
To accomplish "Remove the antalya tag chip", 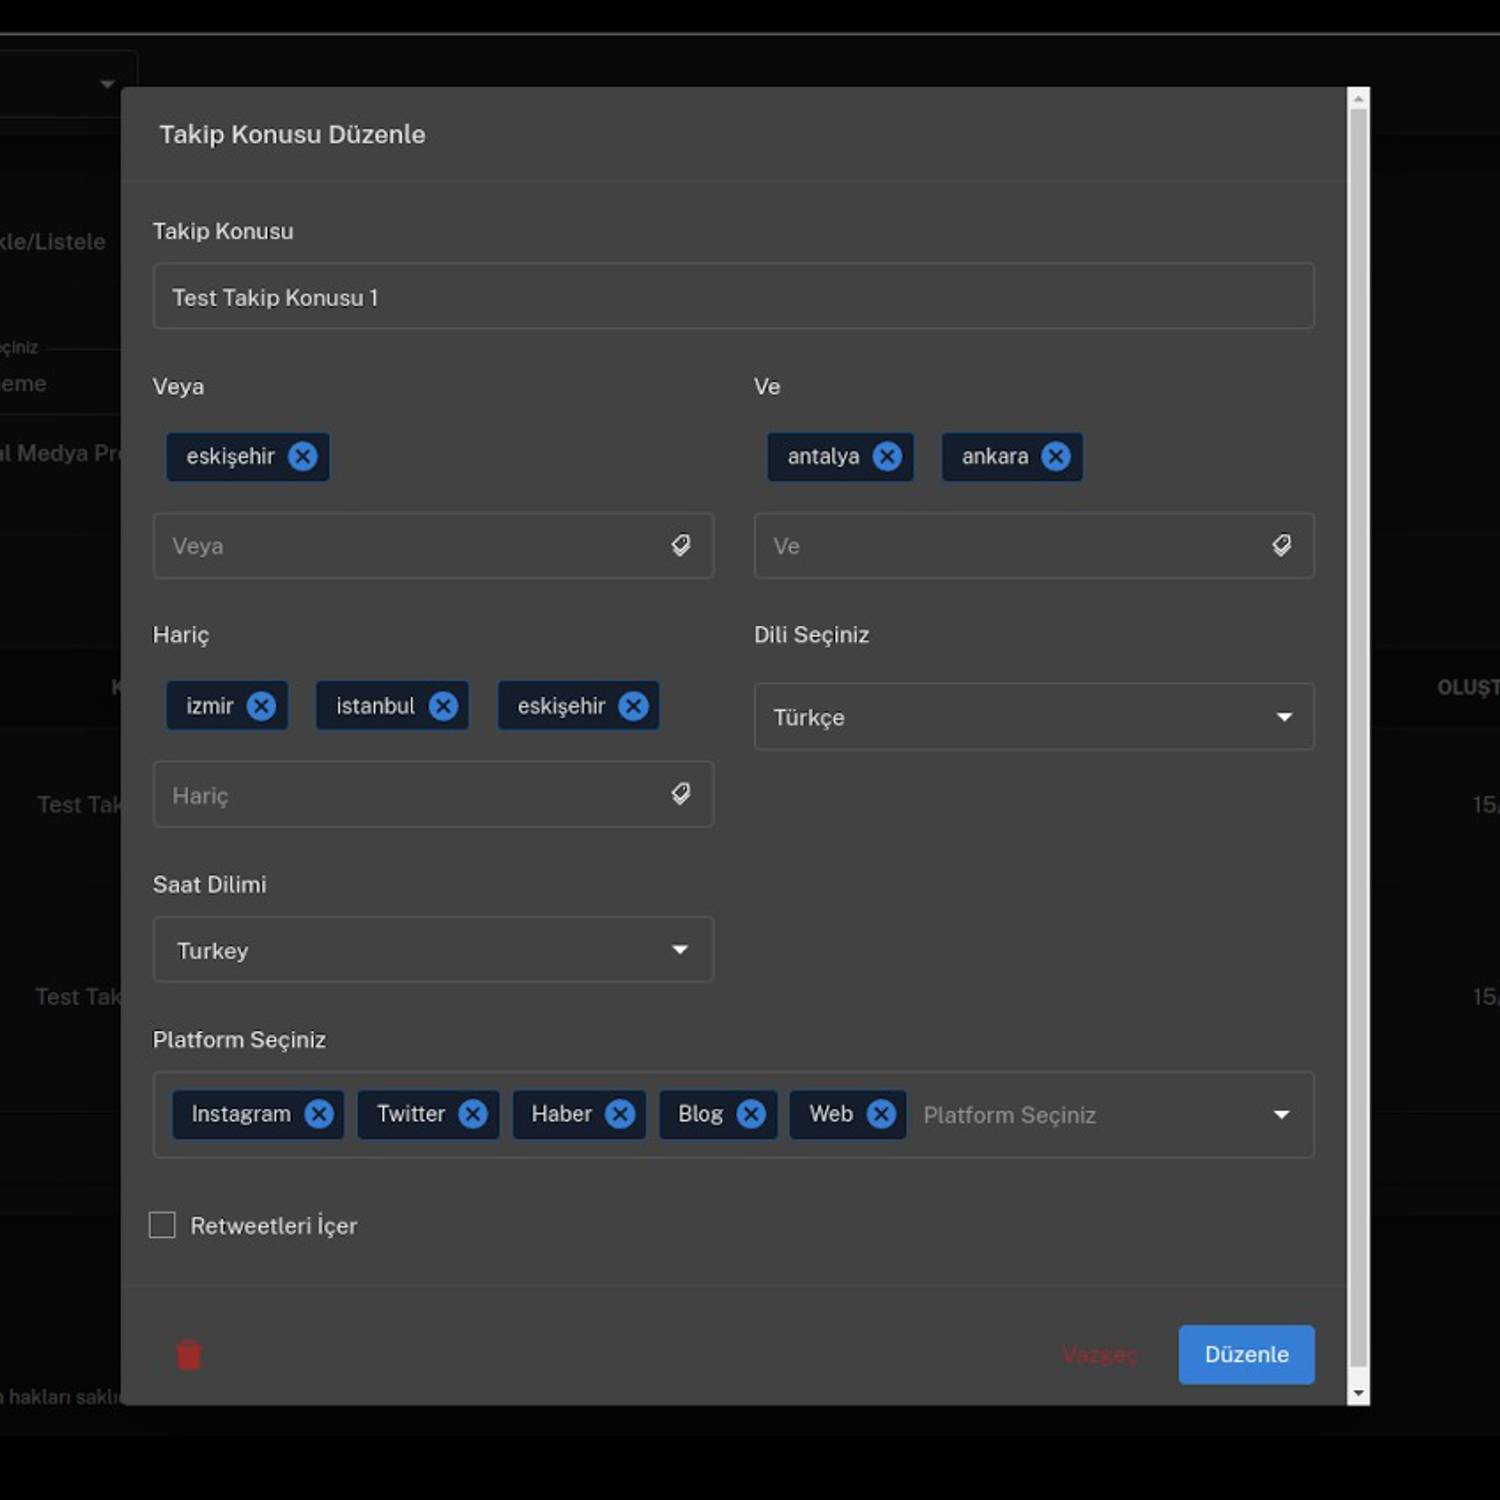I will point(886,457).
